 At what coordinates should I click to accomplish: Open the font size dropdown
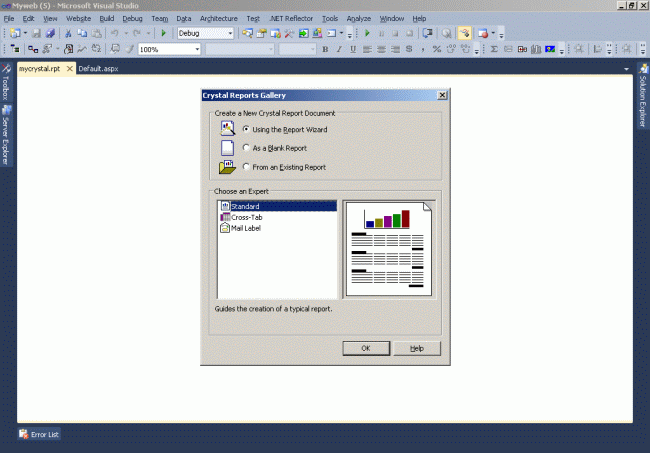312,49
